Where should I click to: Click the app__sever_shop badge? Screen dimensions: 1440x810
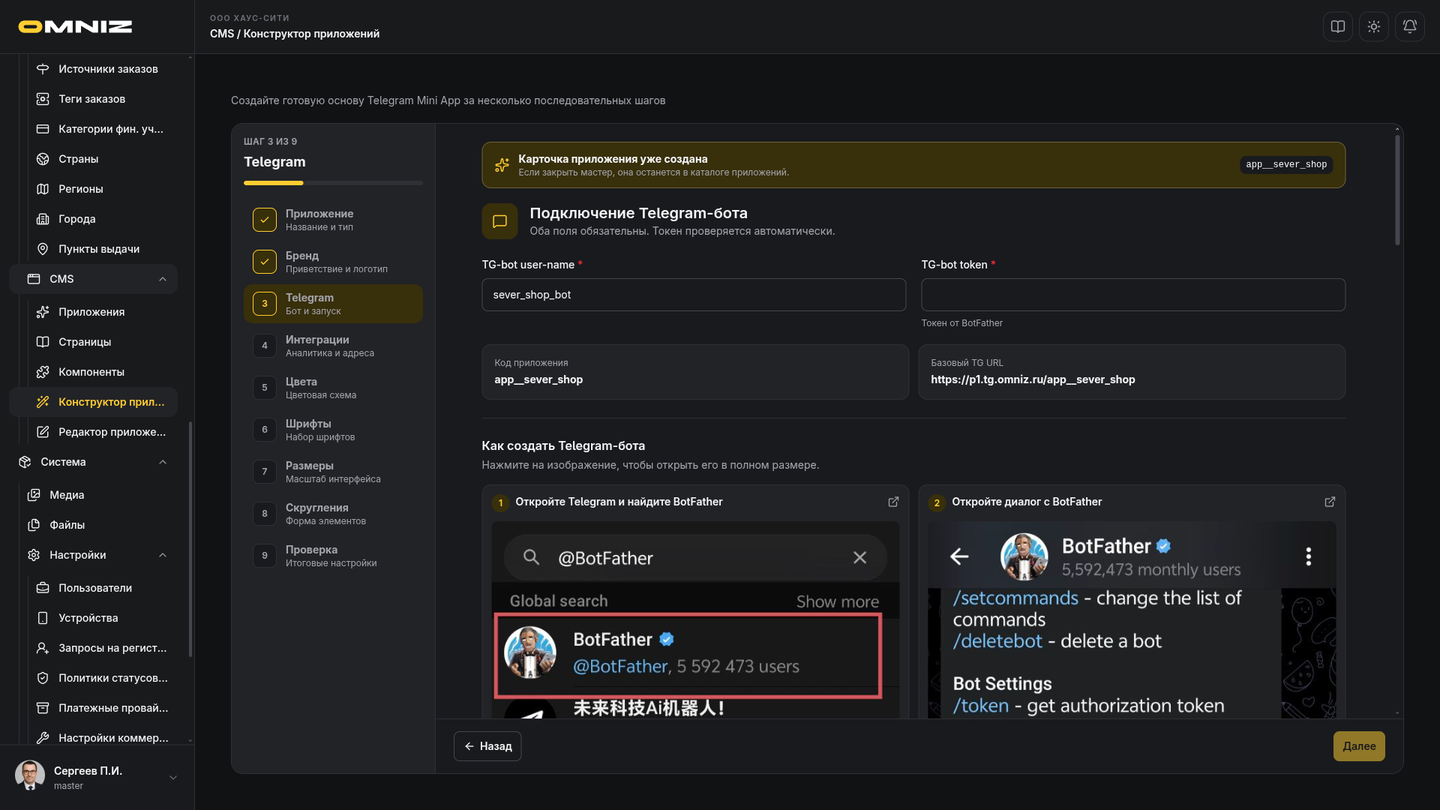click(1286, 165)
